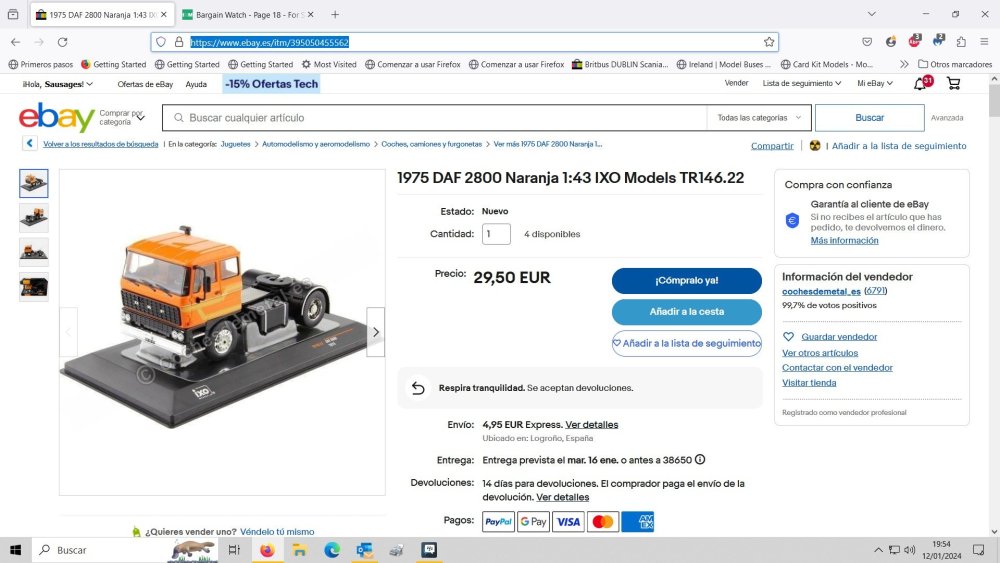This screenshot has height=563, width=1000.
Task: Open the Most Visited bookmark
Action: 329,64
